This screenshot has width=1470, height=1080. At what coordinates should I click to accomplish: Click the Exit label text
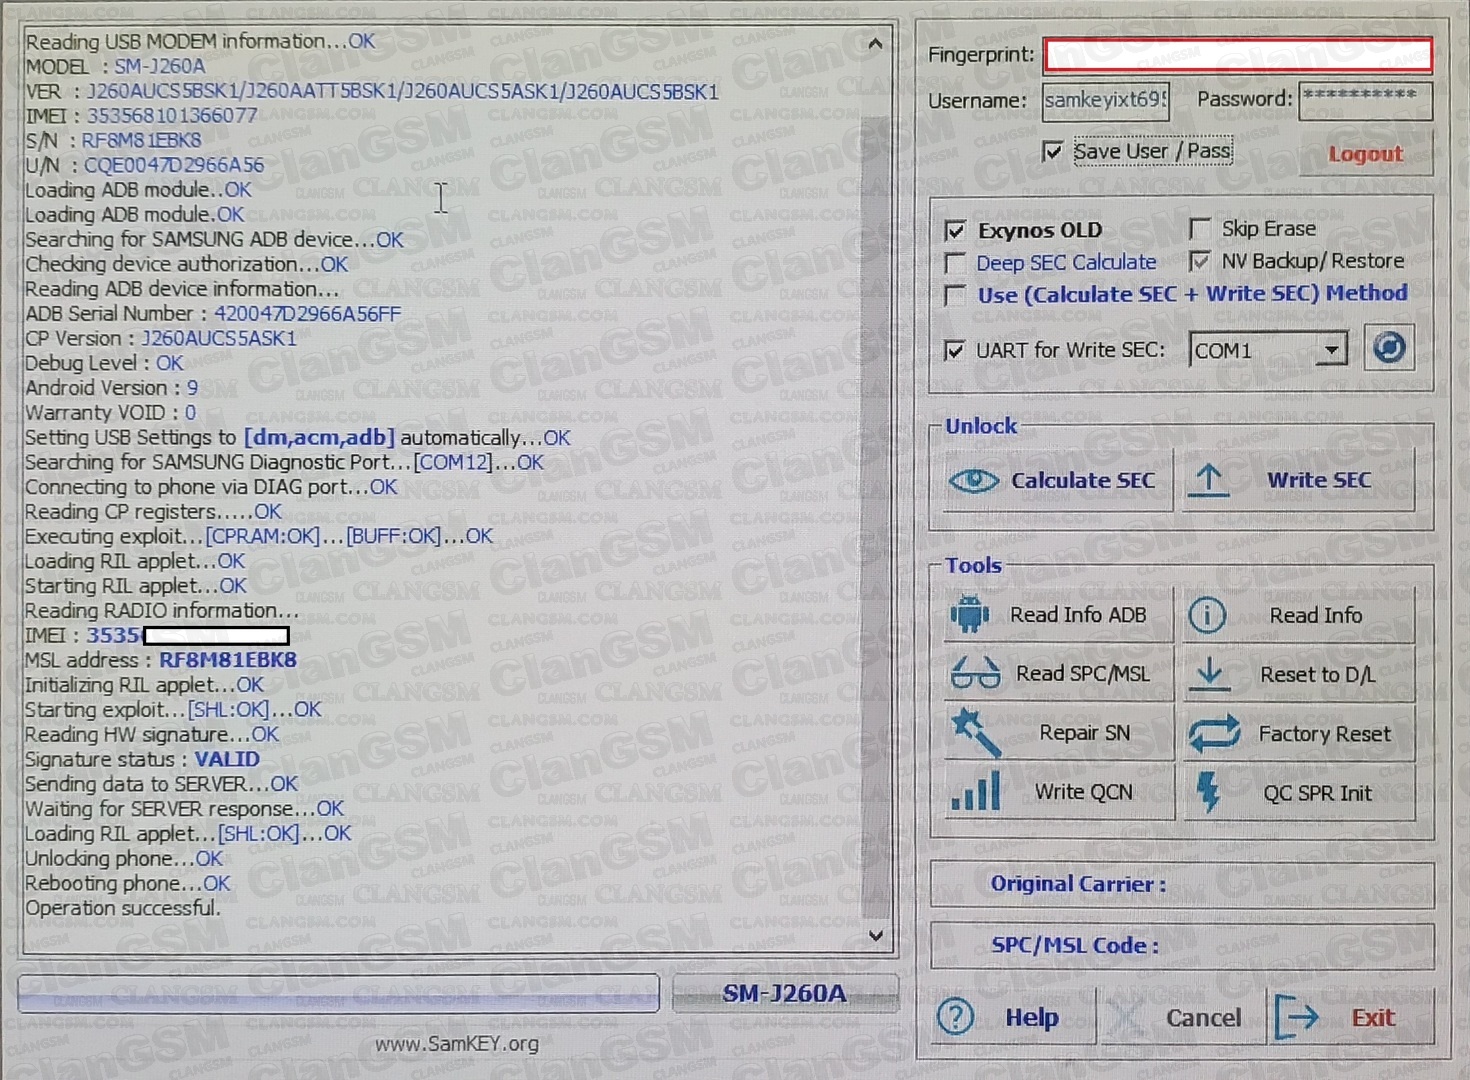tap(1373, 1018)
